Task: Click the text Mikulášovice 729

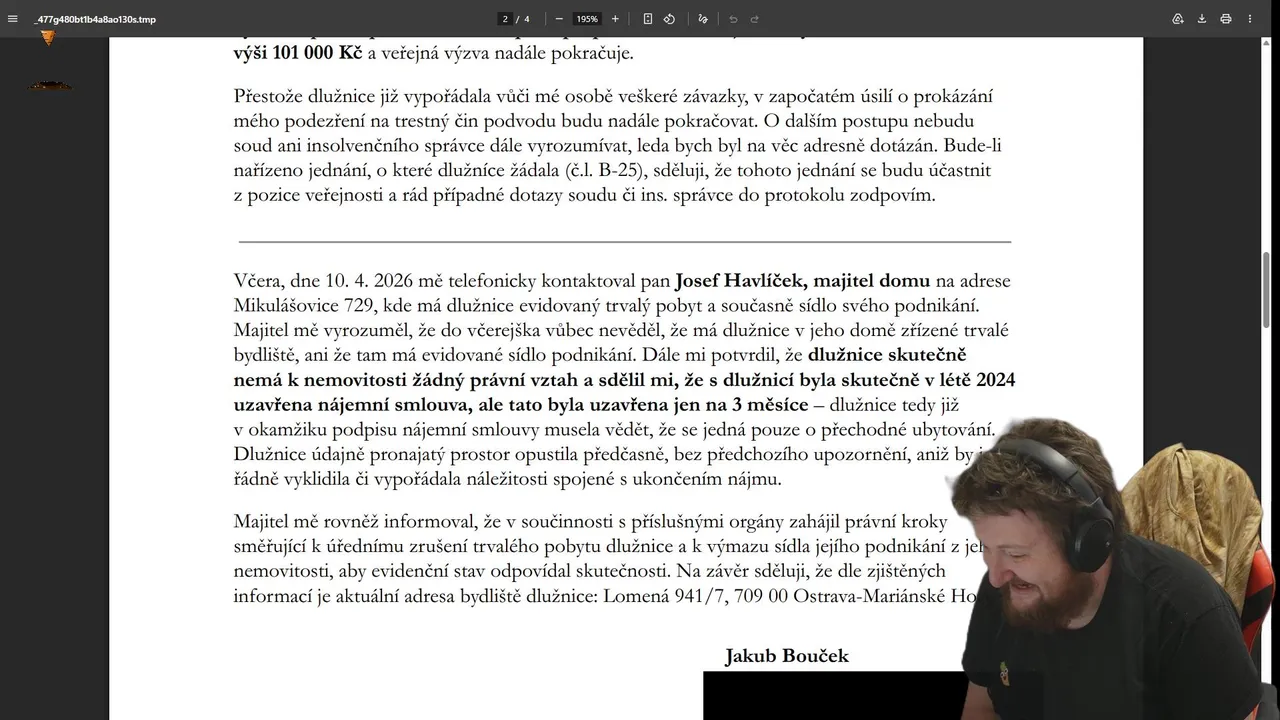Action: pos(301,306)
